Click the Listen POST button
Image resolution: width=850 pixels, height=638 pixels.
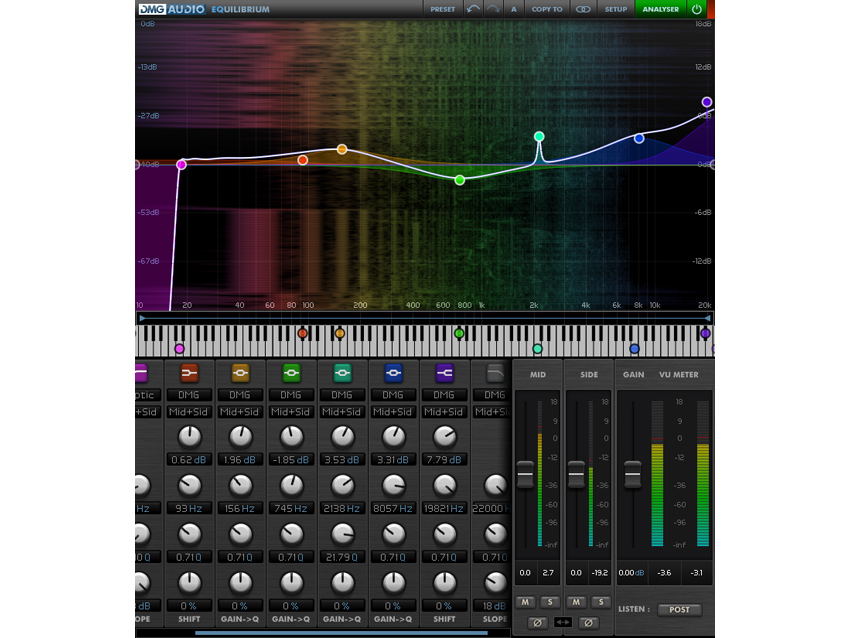(679, 610)
